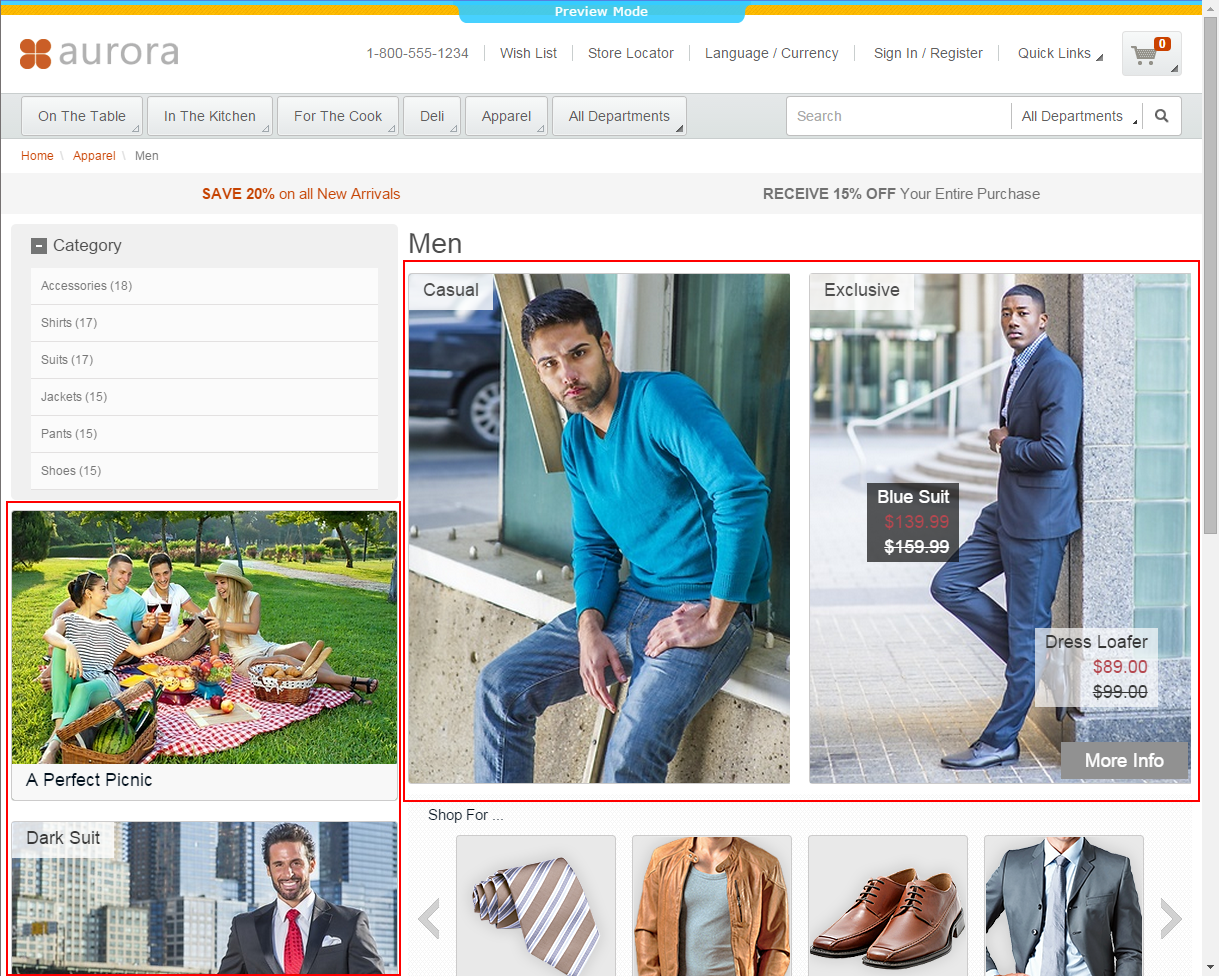The width and height of the screenshot is (1220, 976).
Task: Click the search magnifying glass icon
Action: [1161, 115]
